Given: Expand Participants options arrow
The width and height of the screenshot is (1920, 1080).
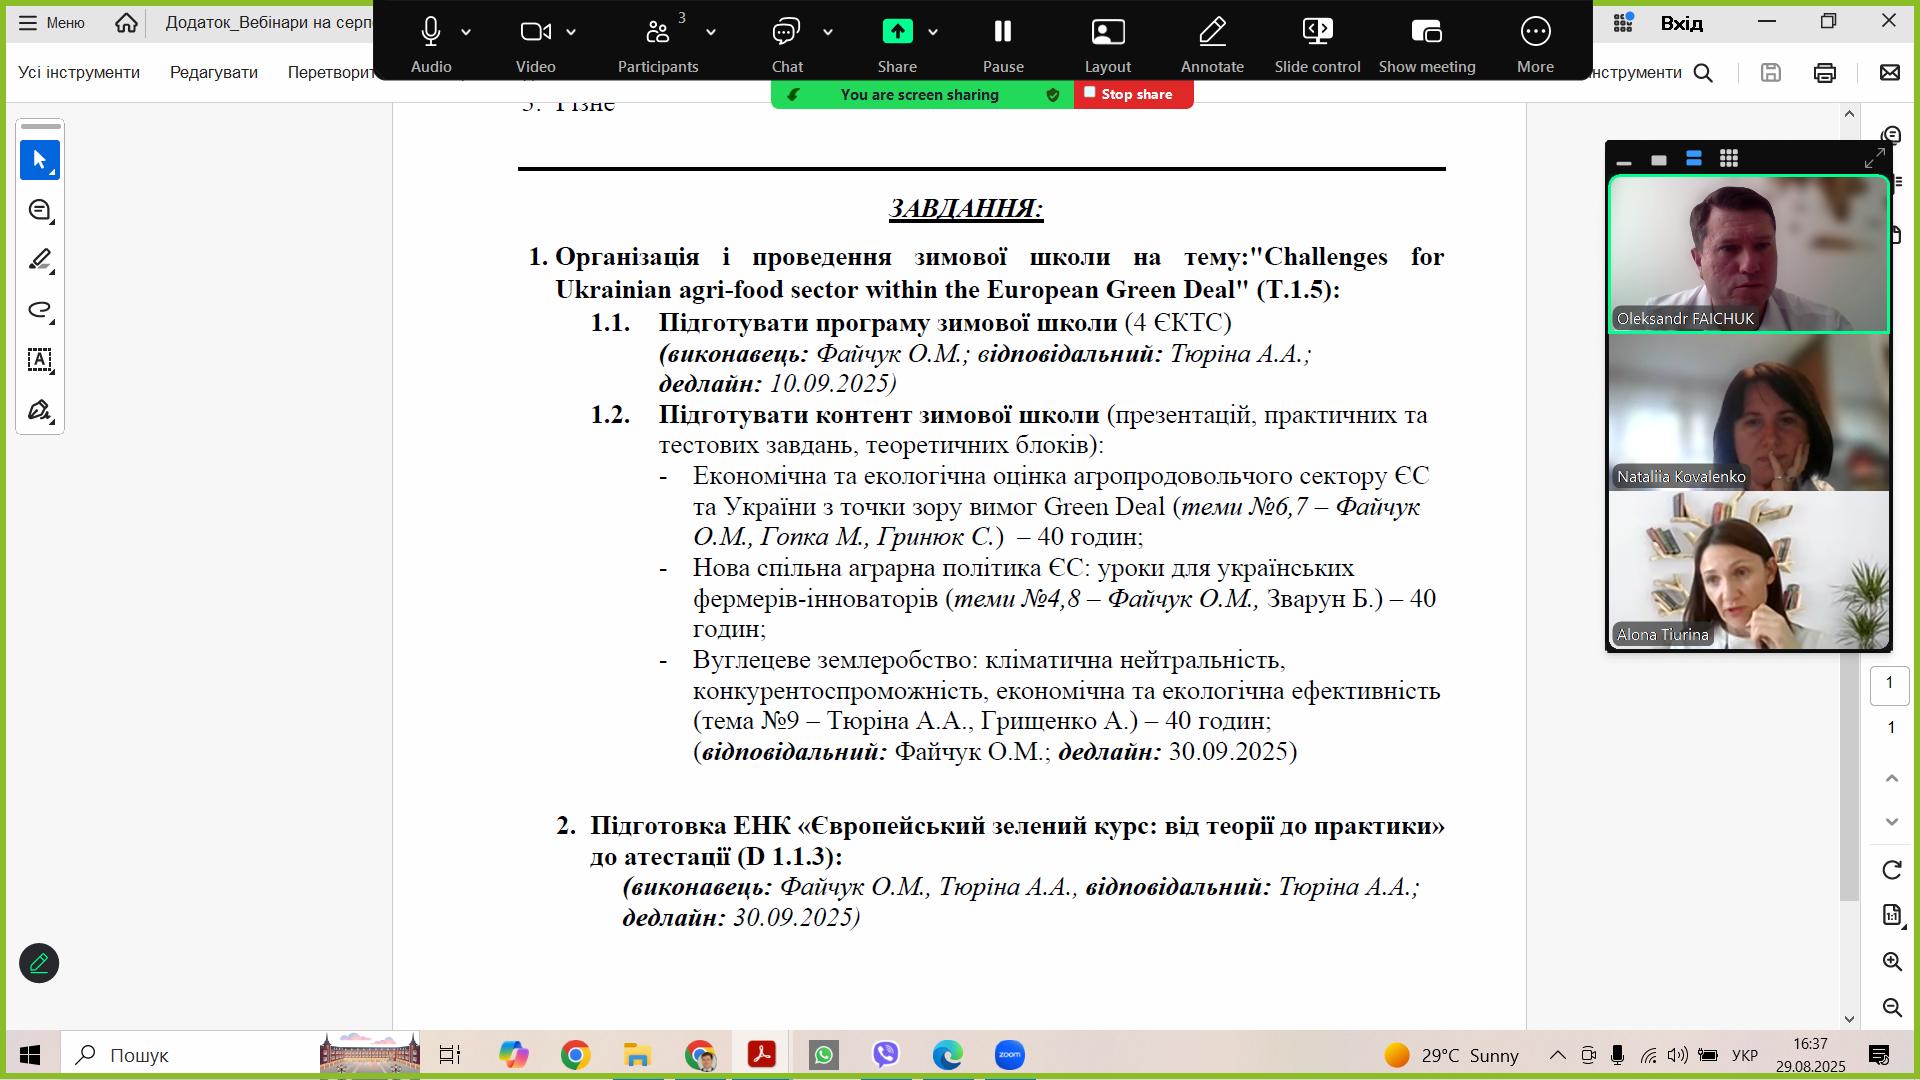Looking at the screenshot, I should (x=711, y=33).
